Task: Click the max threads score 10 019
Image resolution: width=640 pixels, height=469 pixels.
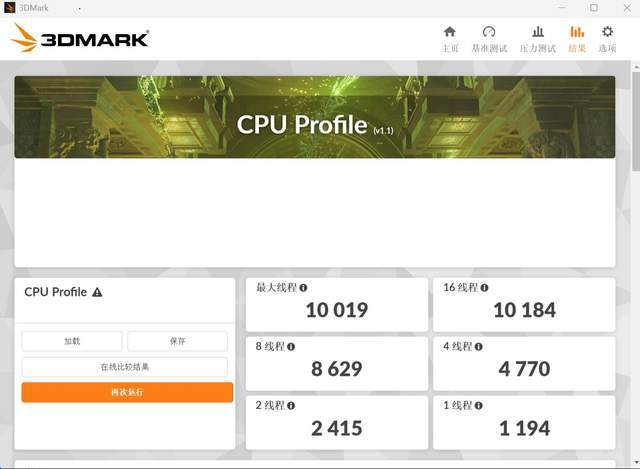Action: [337, 310]
